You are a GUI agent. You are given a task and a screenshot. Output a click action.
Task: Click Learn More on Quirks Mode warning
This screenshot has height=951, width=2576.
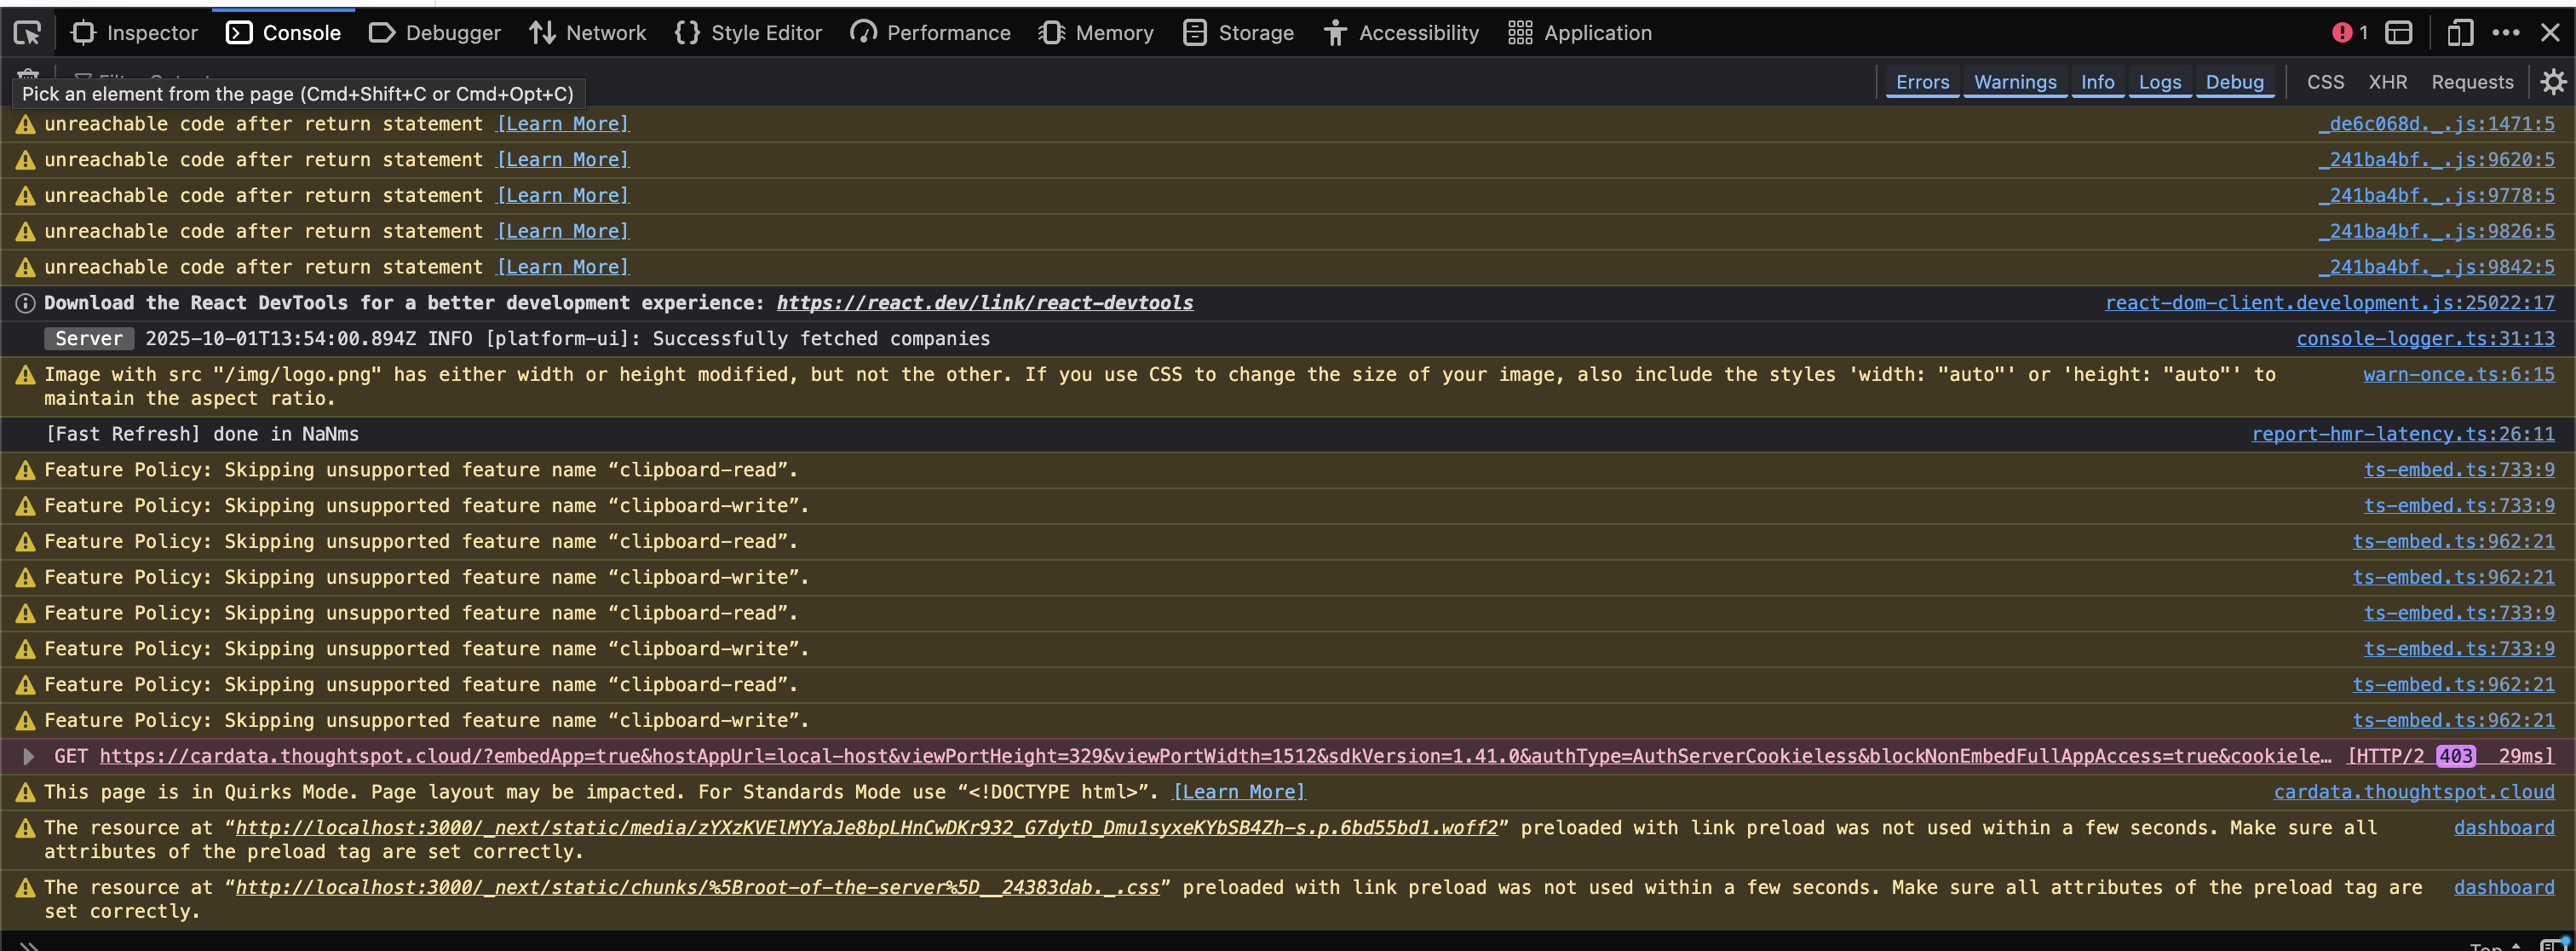pyautogui.click(x=1238, y=792)
